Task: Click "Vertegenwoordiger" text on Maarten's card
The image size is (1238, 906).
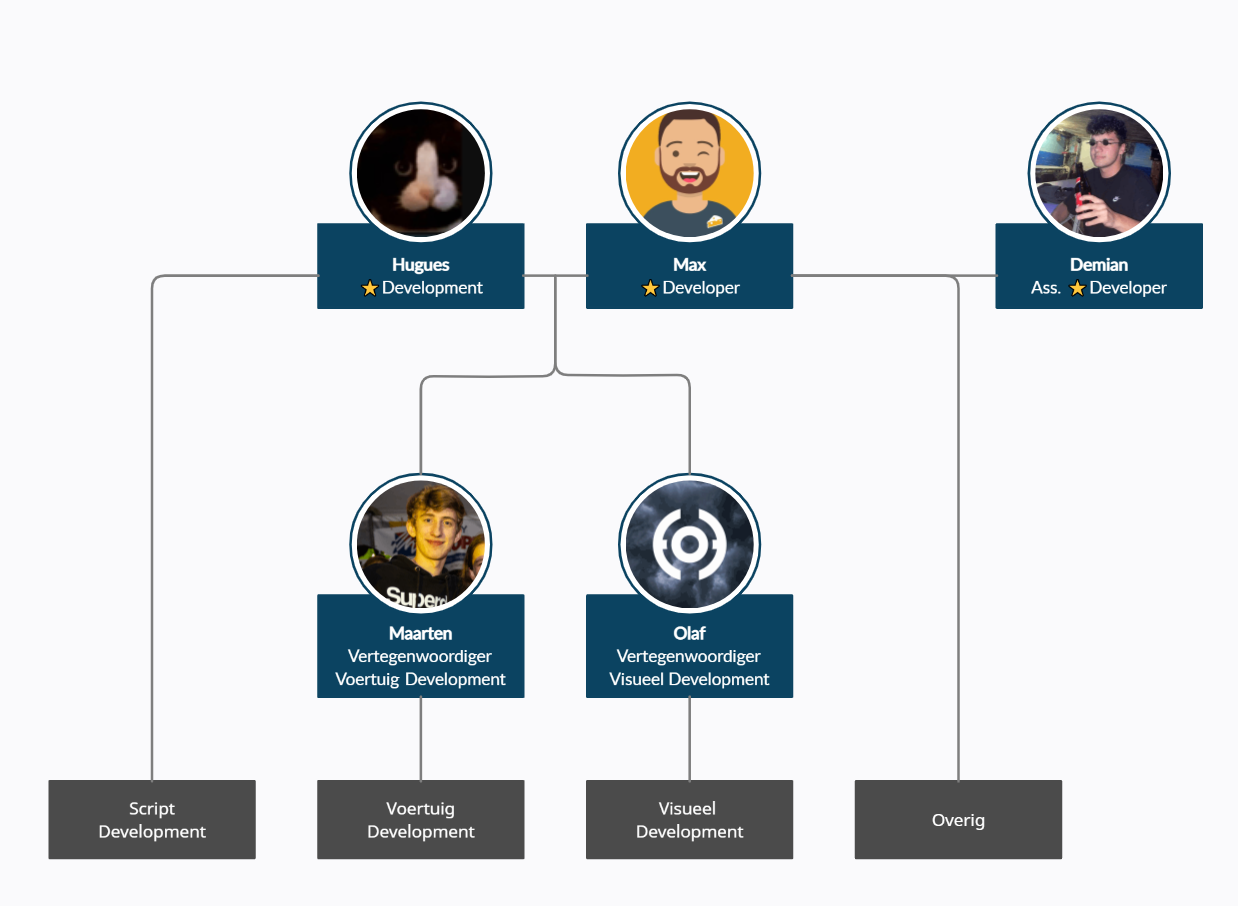Action: 420,656
